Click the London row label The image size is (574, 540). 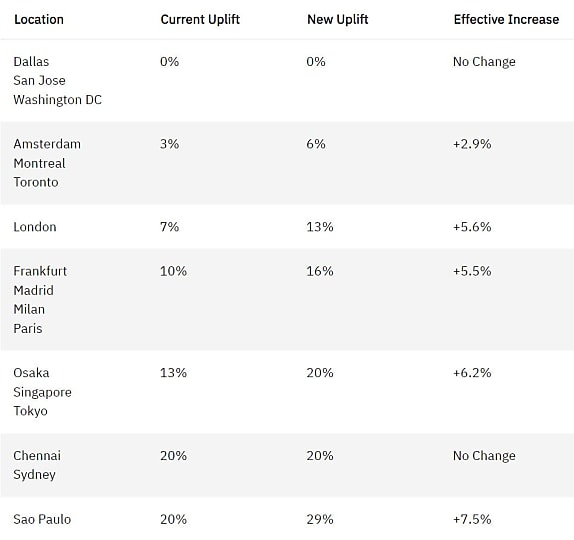(x=35, y=227)
